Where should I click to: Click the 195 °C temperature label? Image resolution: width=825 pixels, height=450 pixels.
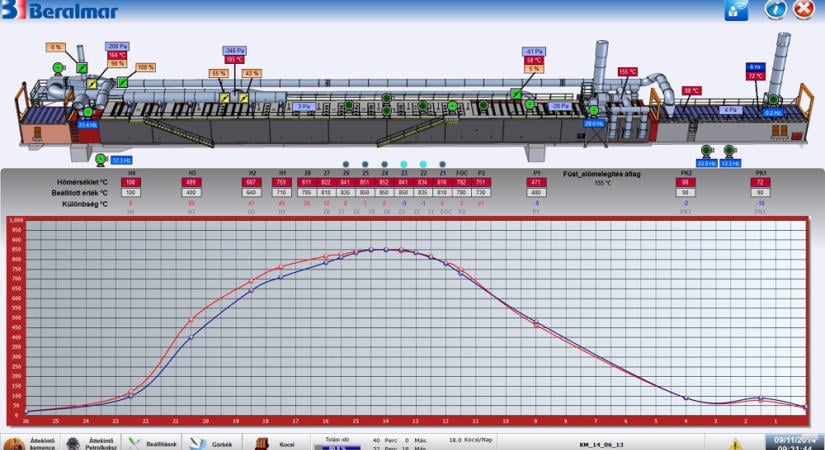[x=235, y=59]
